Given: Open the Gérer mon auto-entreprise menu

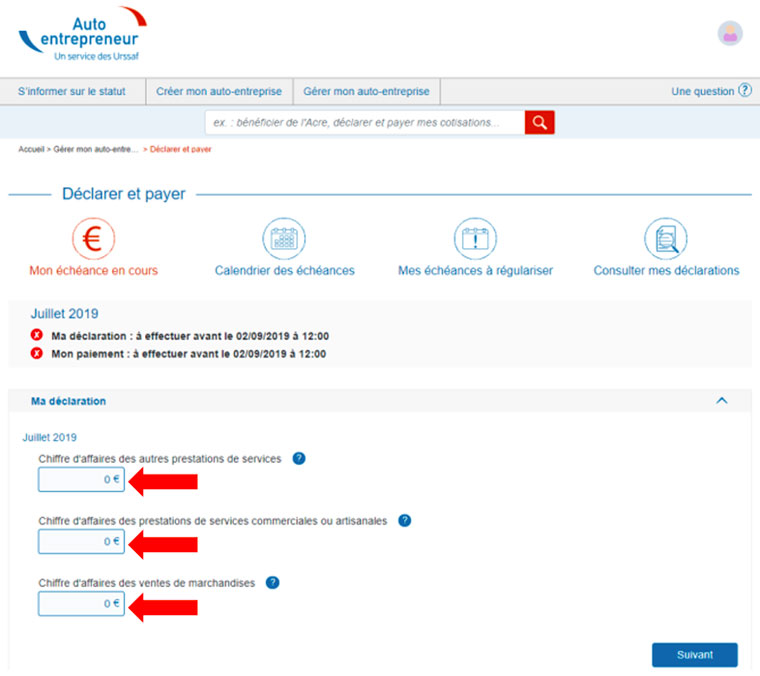Looking at the screenshot, I should point(366,91).
